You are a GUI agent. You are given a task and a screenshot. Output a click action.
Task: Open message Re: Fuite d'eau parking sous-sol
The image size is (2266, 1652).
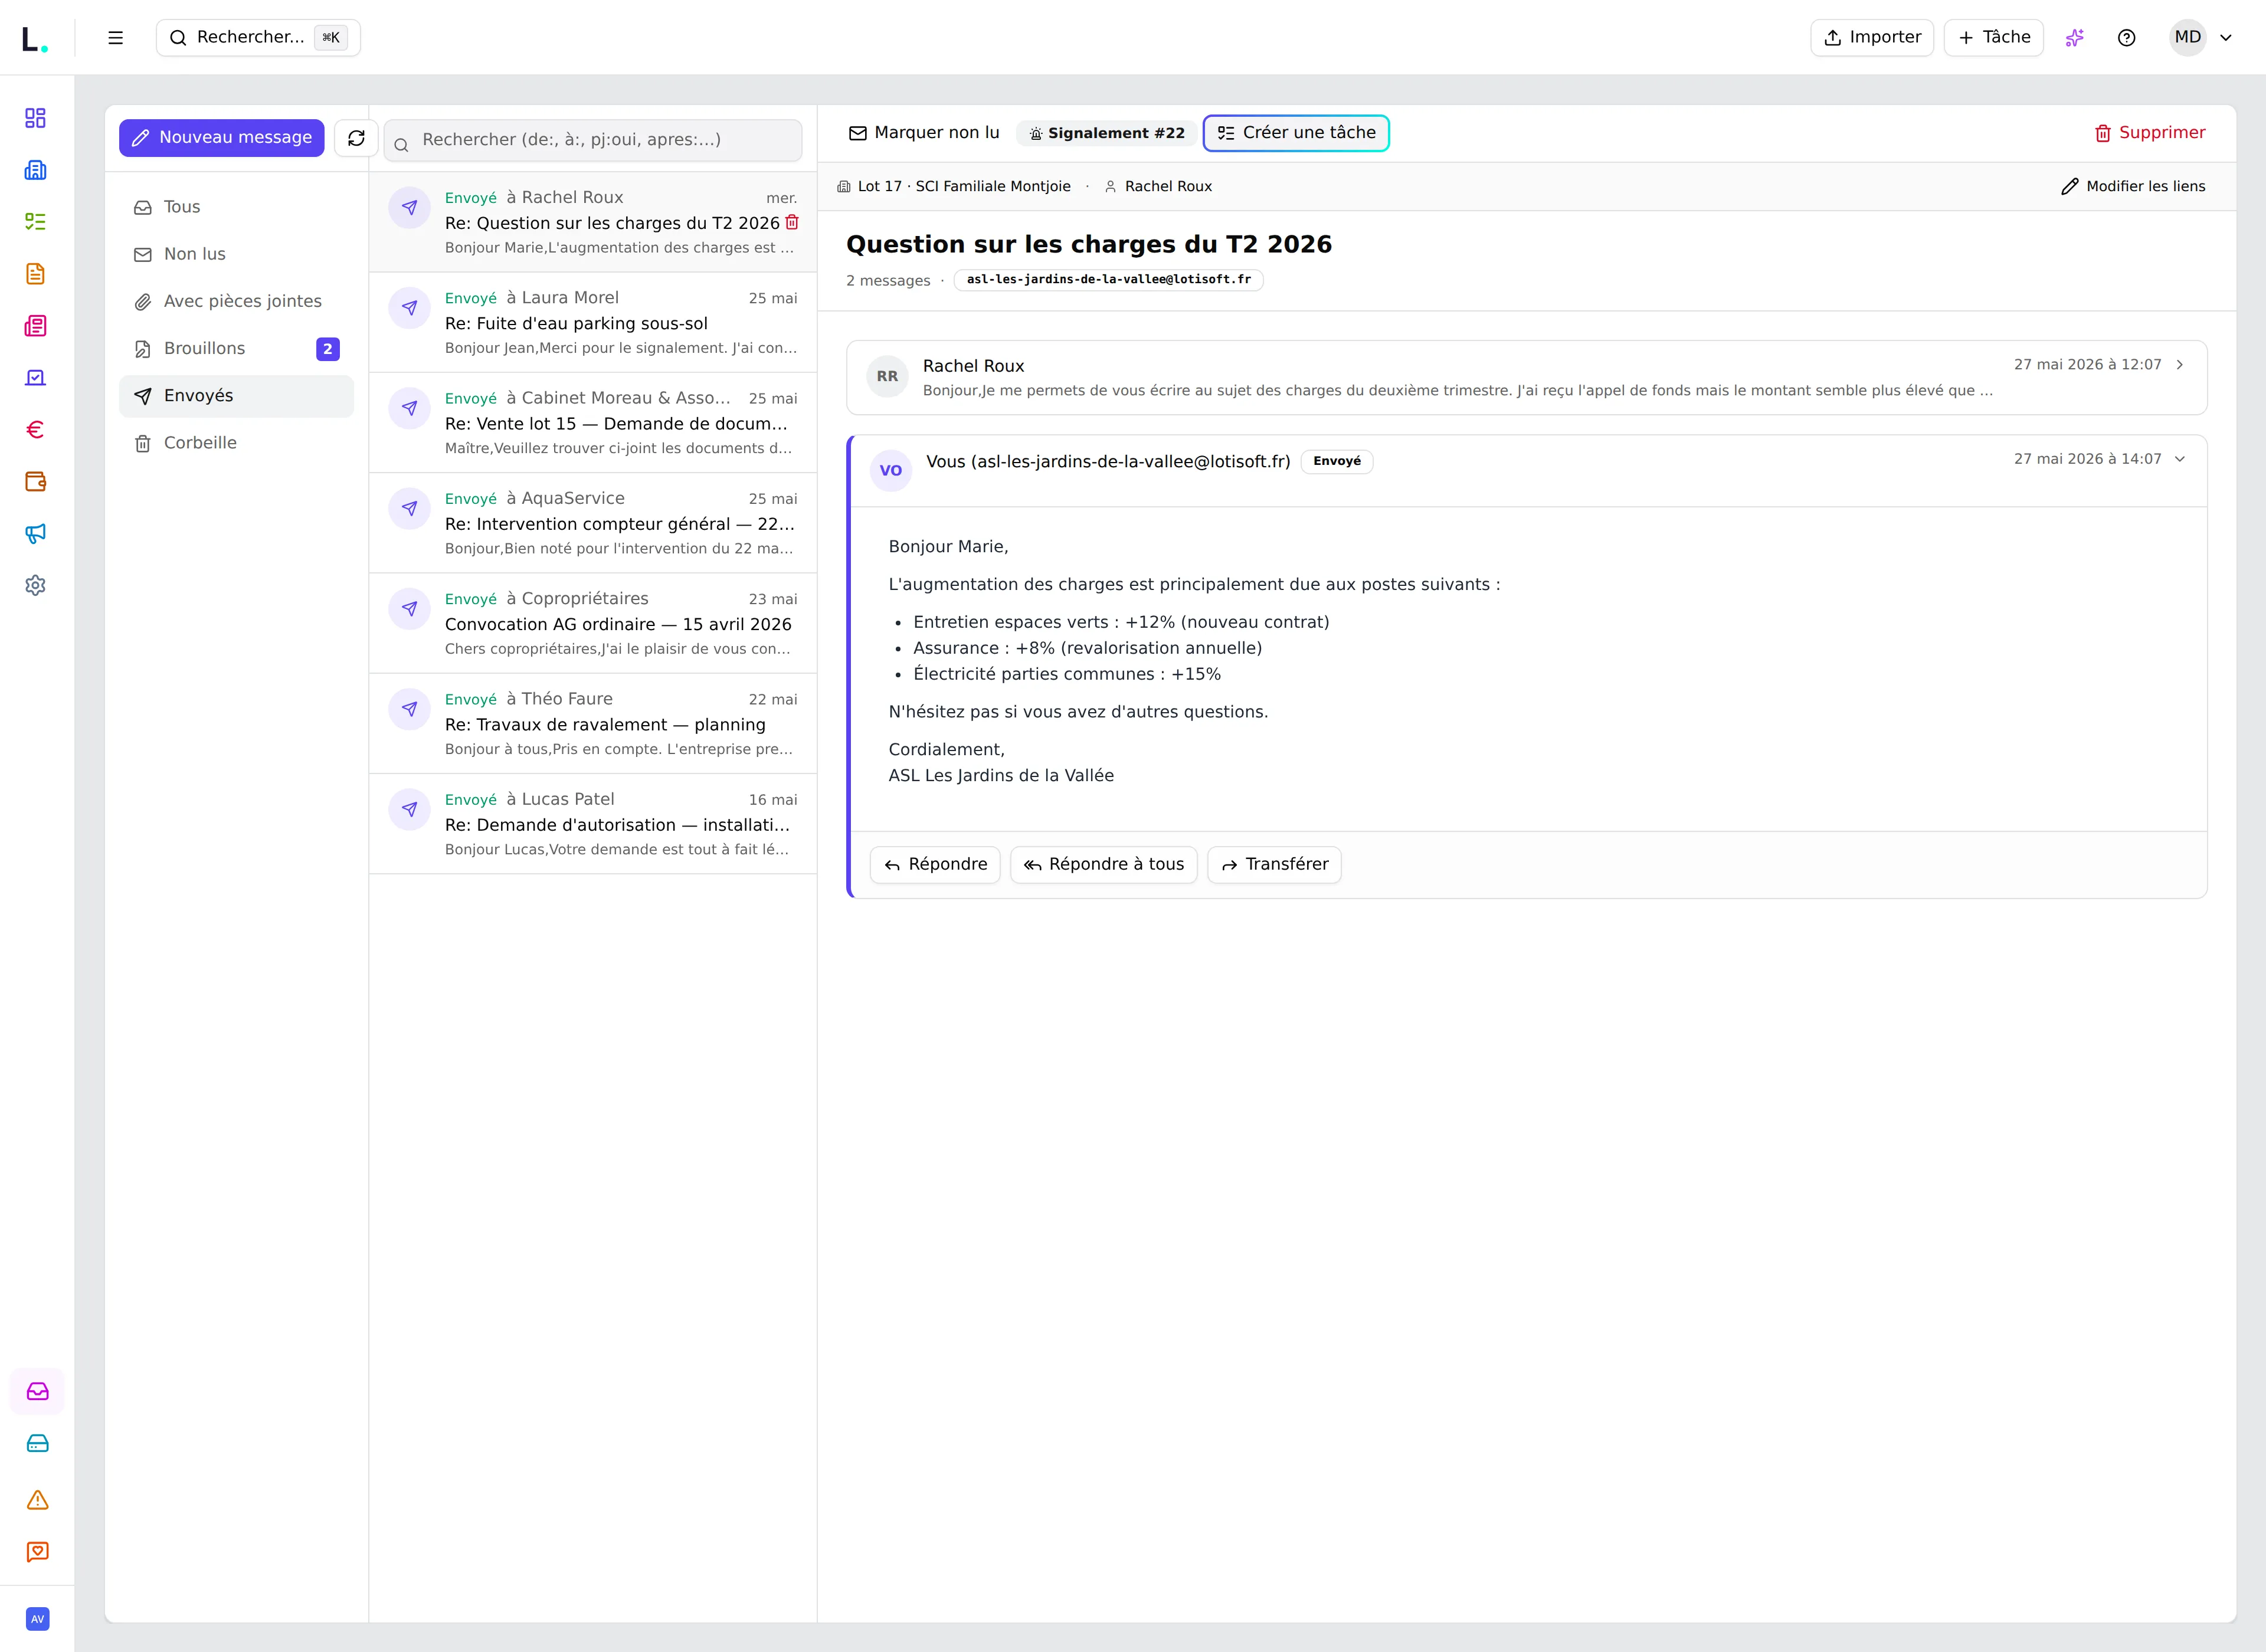(593, 323)
